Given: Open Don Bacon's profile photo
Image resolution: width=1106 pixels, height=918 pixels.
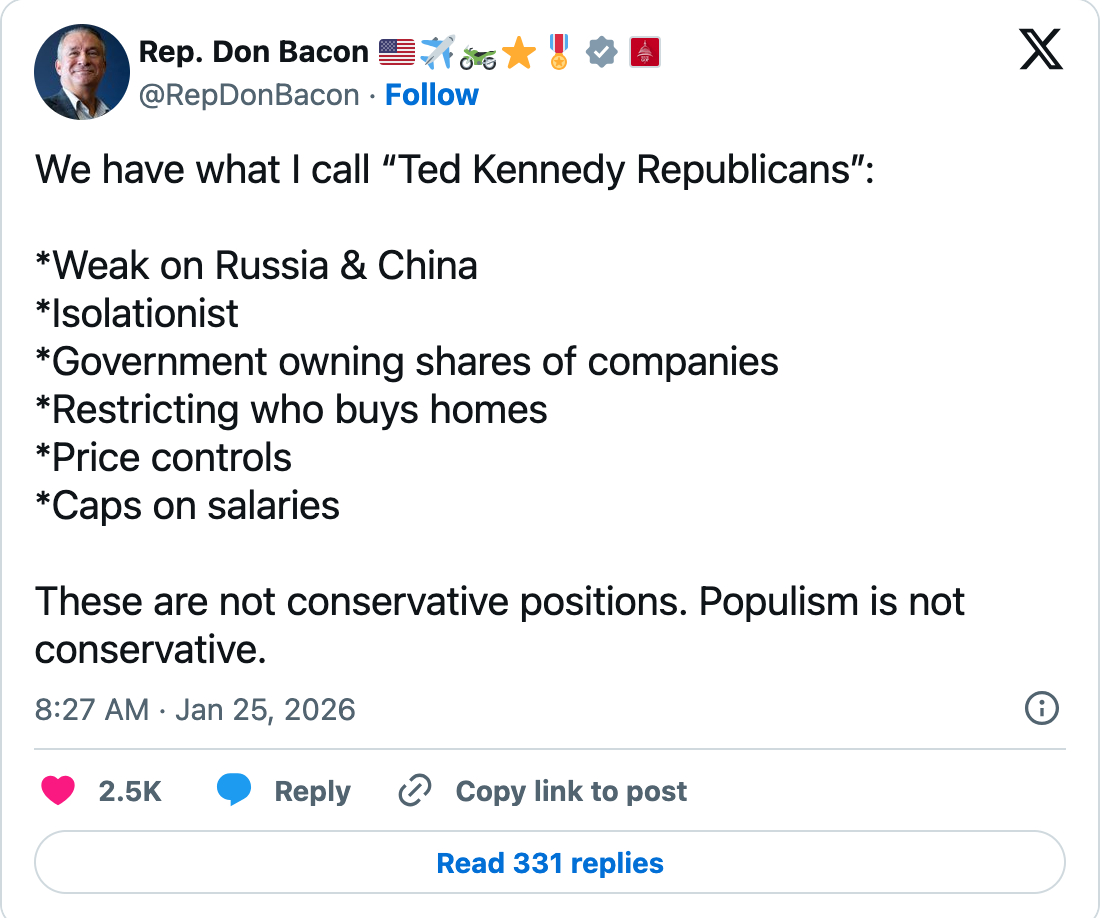Looking at the screenshot, I should 82,72.
